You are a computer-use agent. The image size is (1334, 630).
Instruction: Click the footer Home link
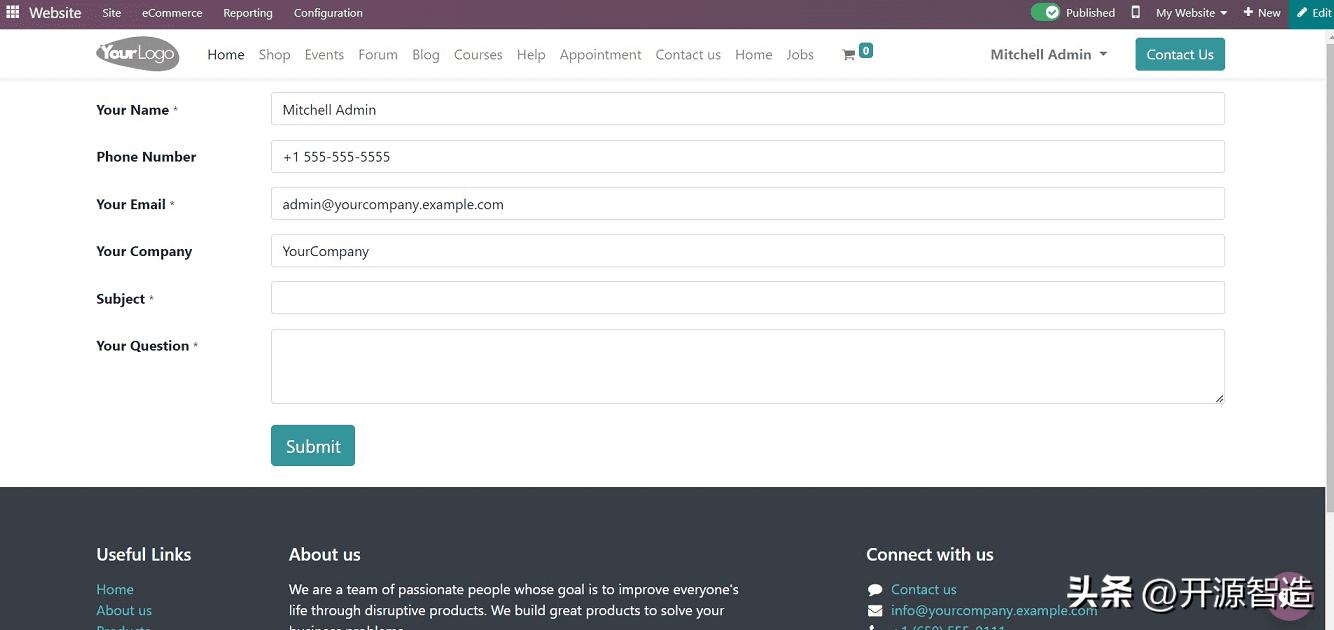point(115,590)
